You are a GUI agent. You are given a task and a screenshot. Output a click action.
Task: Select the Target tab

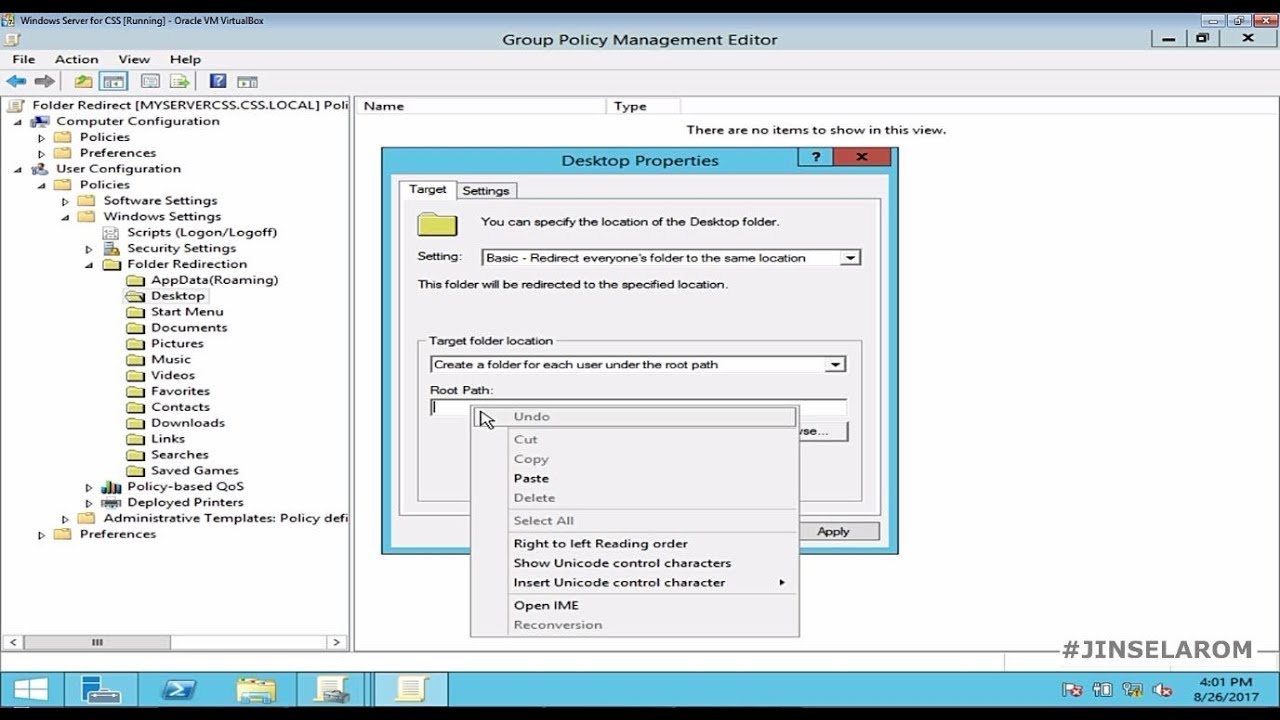(428, 189)
